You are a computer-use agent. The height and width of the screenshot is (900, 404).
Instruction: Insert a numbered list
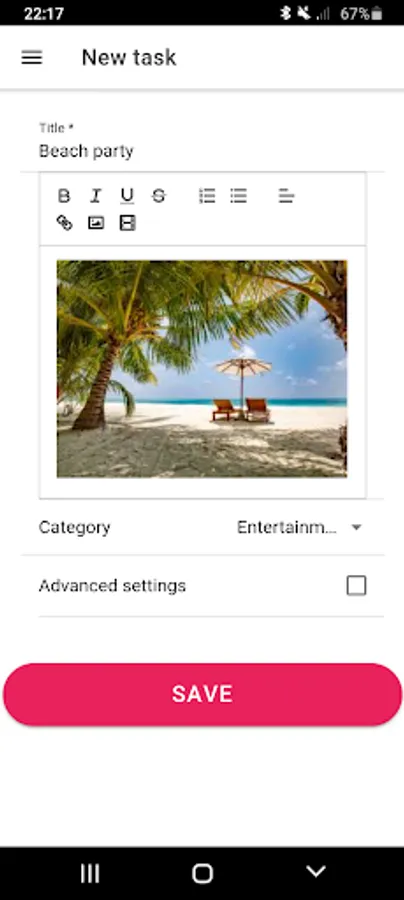click(207, 196)
